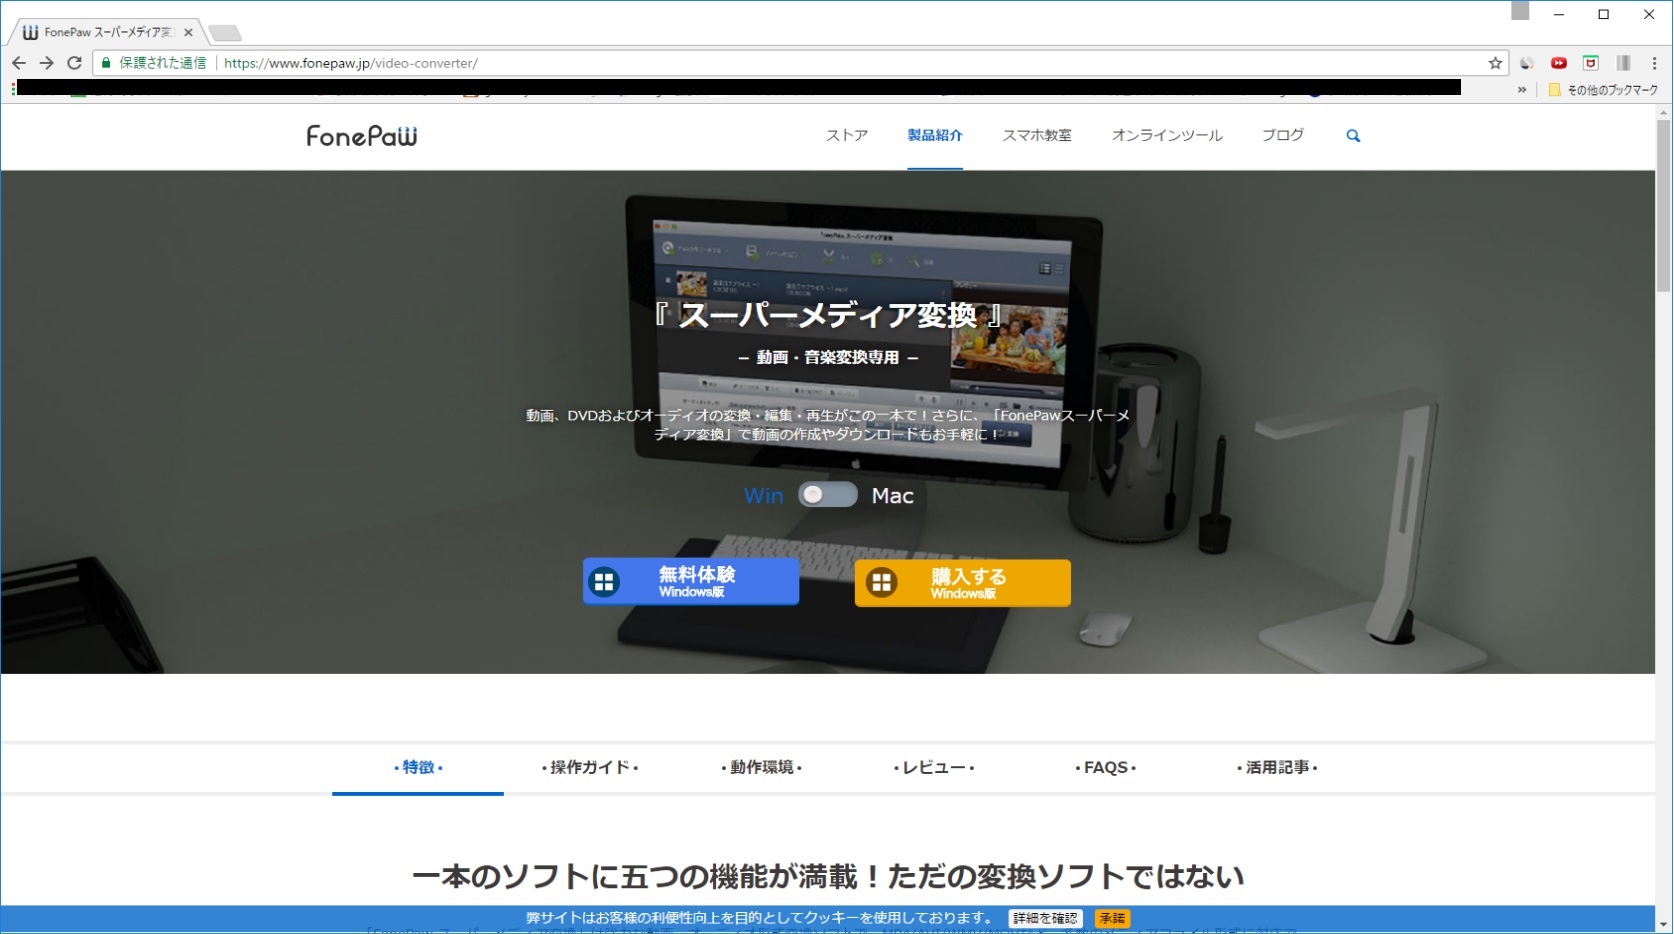Switch to the 動作環境 tab
The image size is (1674, 934).
[762, 768]
